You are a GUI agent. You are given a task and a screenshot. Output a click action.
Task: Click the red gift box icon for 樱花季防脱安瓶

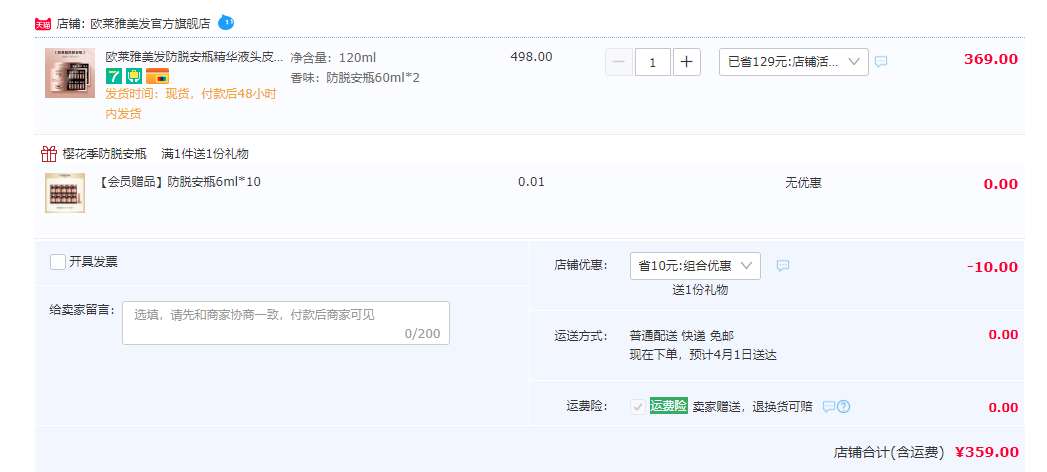tap(49, 154)
